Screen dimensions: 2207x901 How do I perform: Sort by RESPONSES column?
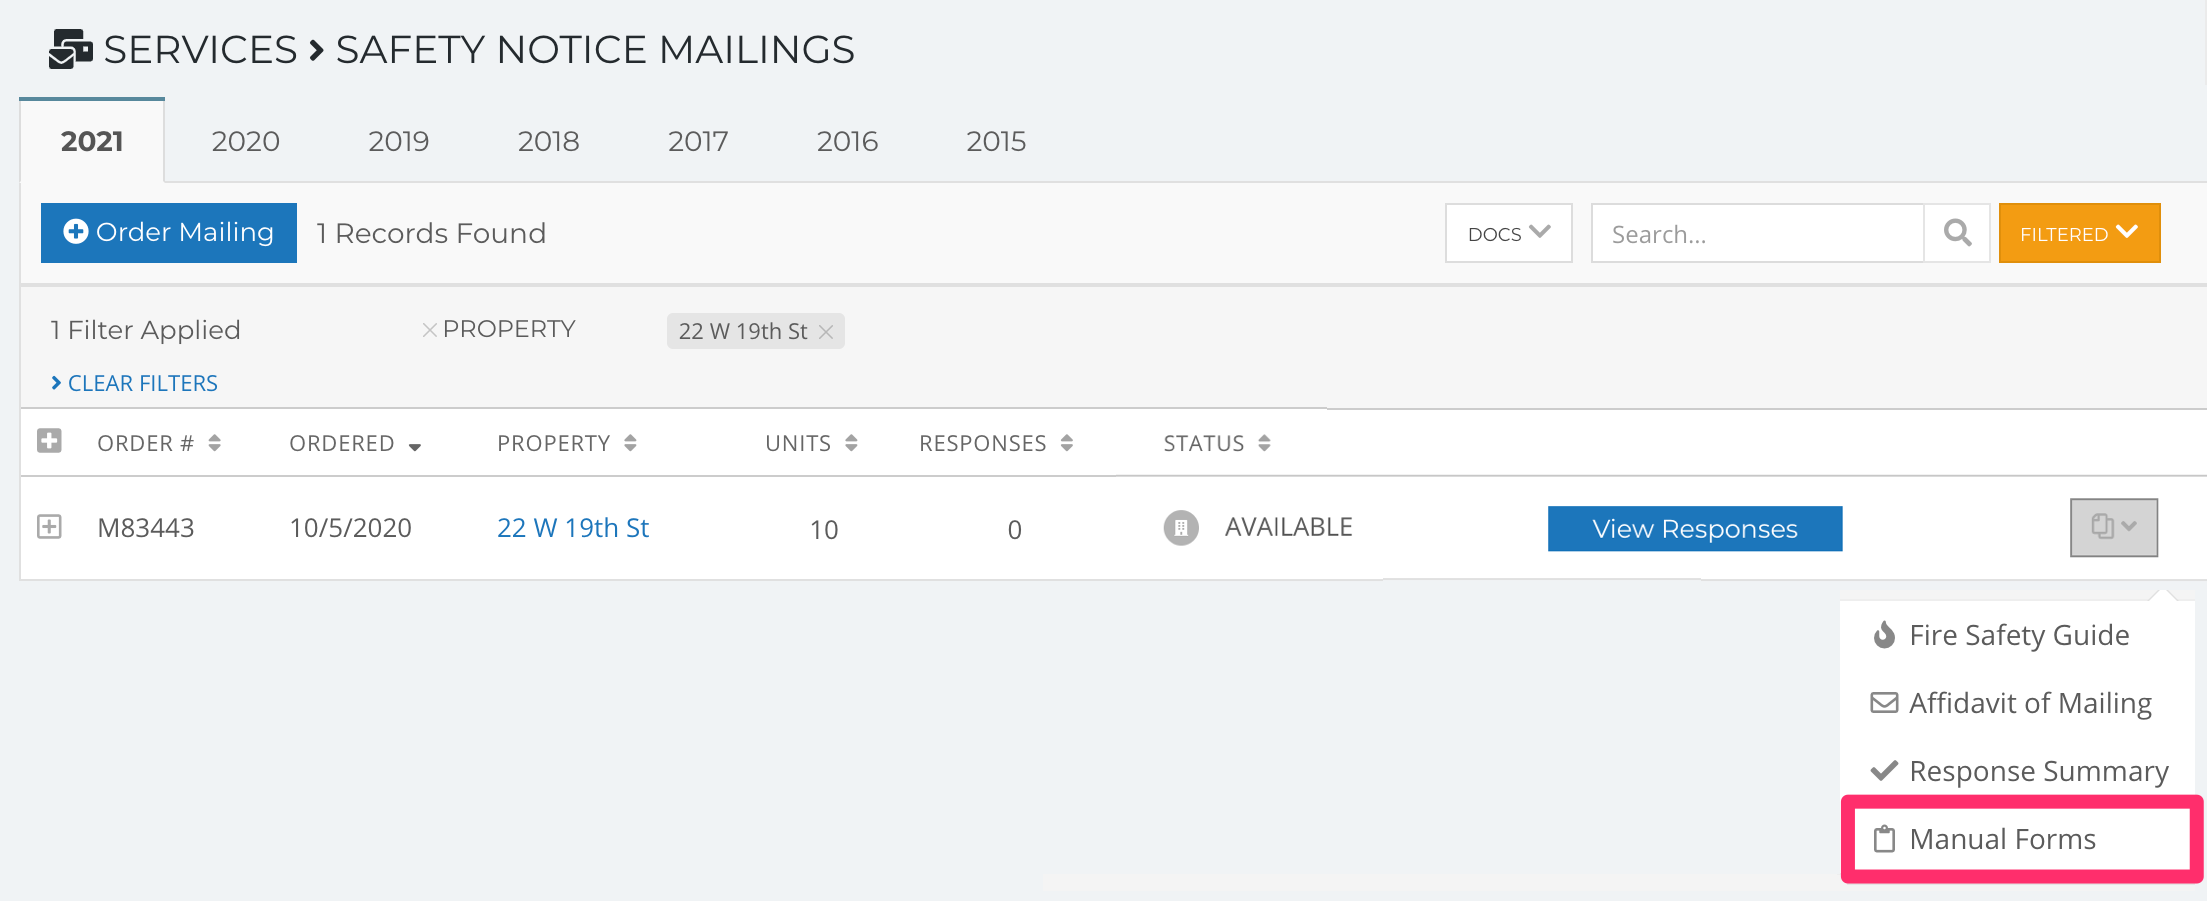click(996, 443)
